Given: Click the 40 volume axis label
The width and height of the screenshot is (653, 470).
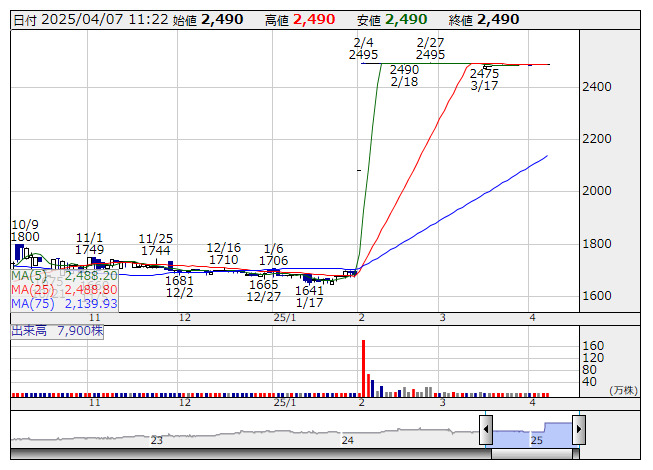Looking at the screenshot, I should pyautogui.click(x=590, y=381).
